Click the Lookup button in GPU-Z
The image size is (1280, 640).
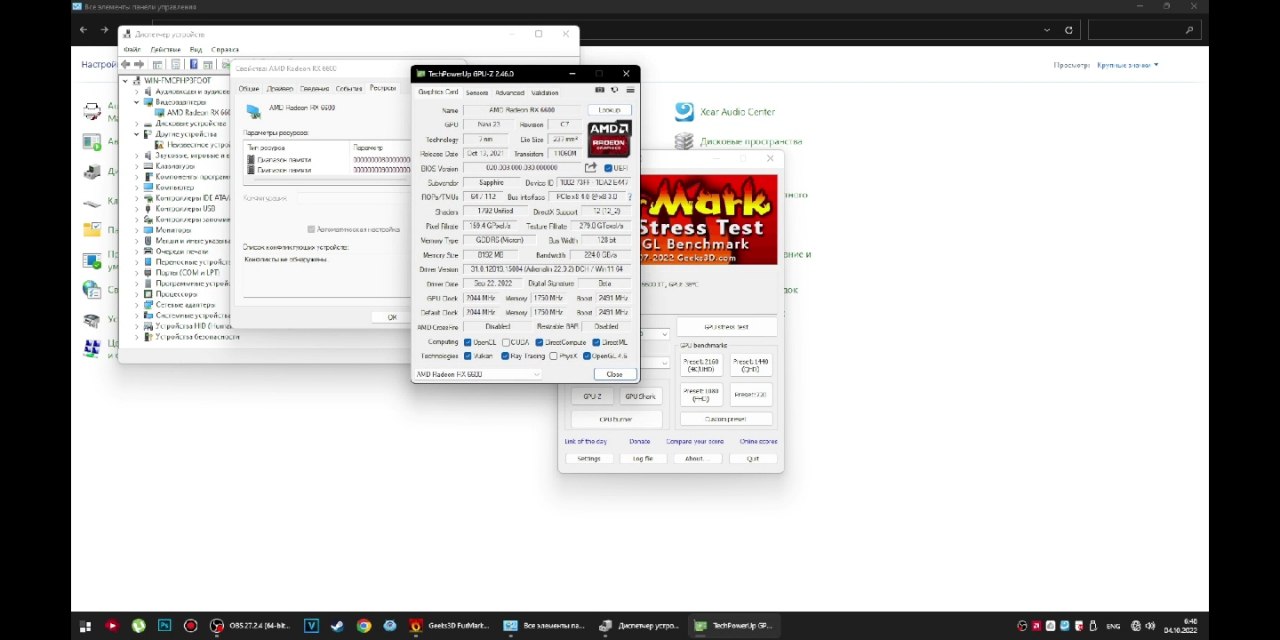610,110
